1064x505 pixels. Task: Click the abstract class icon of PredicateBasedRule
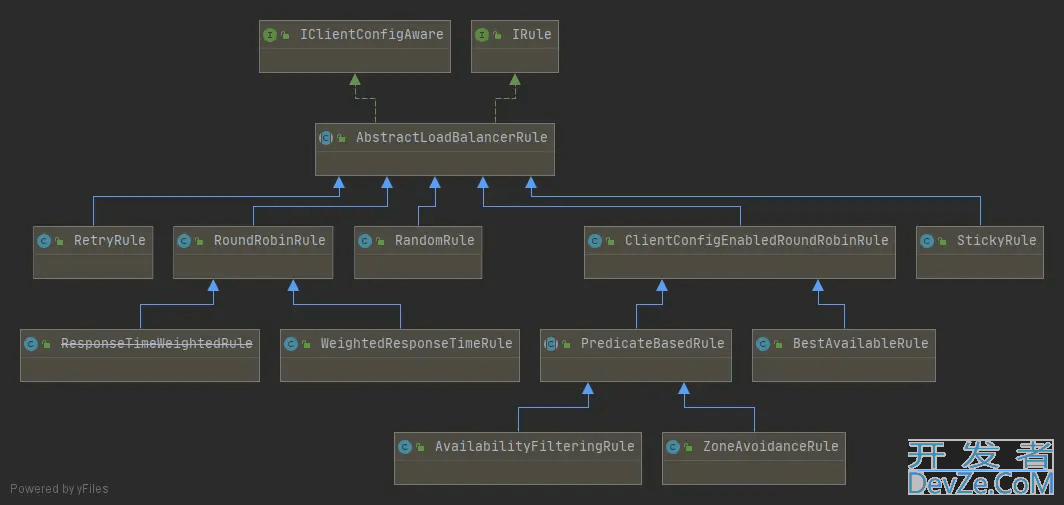pos(551,344)
